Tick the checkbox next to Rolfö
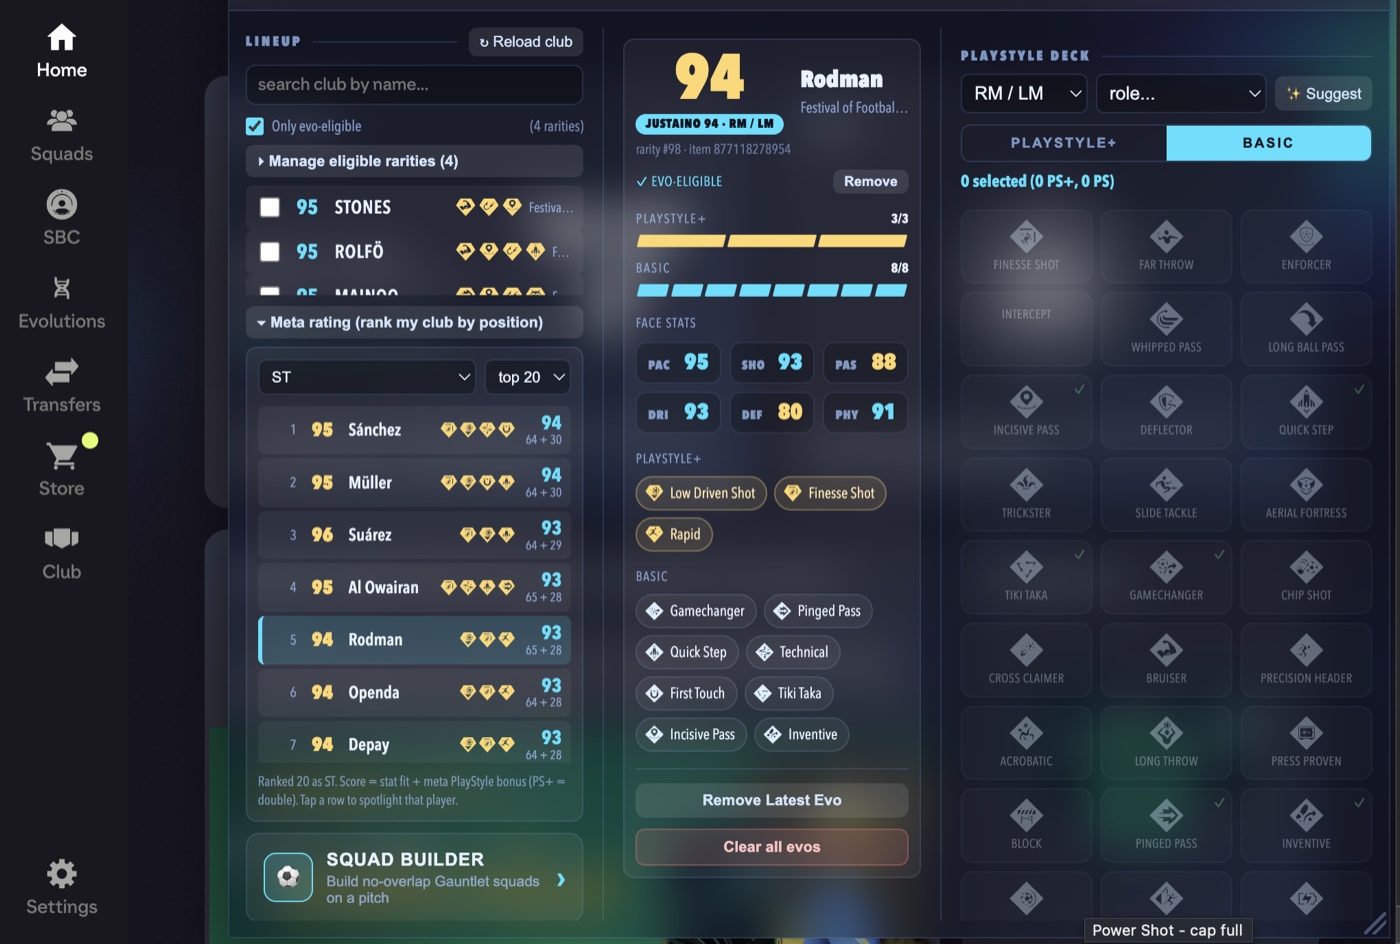1400x944 pixels. 270,251
